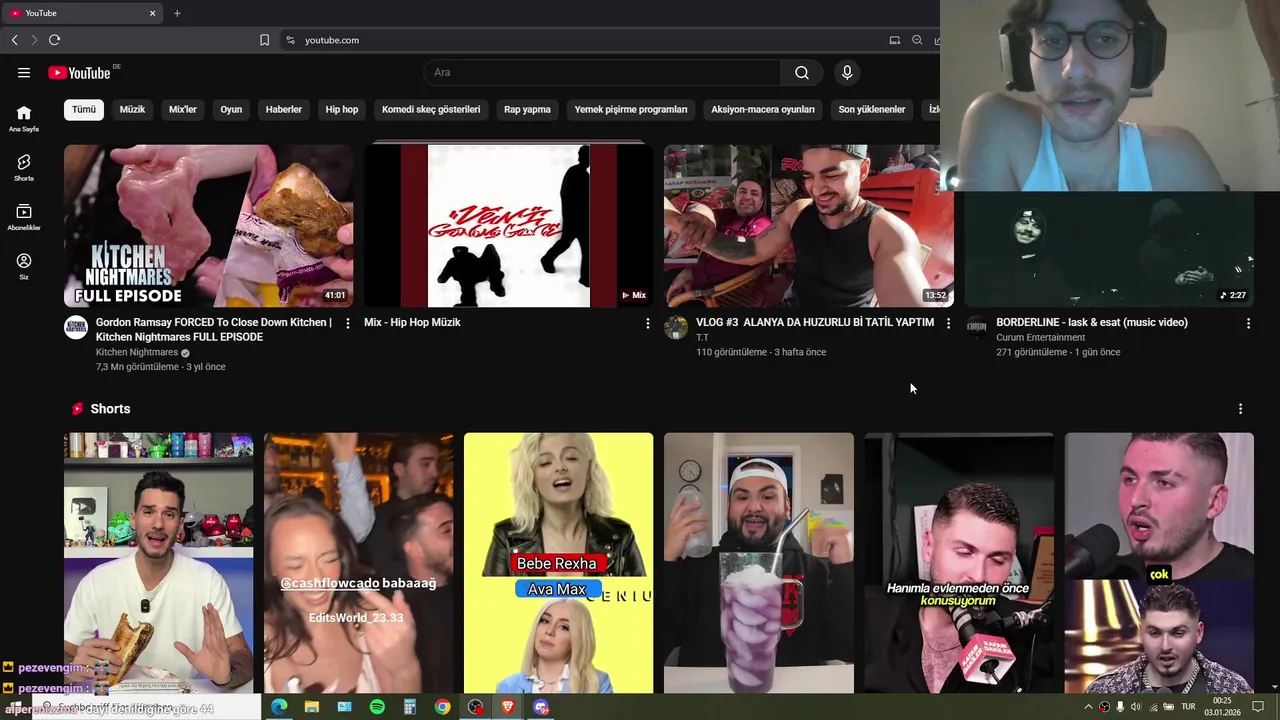Open Abonelikler in the sidebar
This screenshot has width=1280, height=720.
(x=24, y=217)
